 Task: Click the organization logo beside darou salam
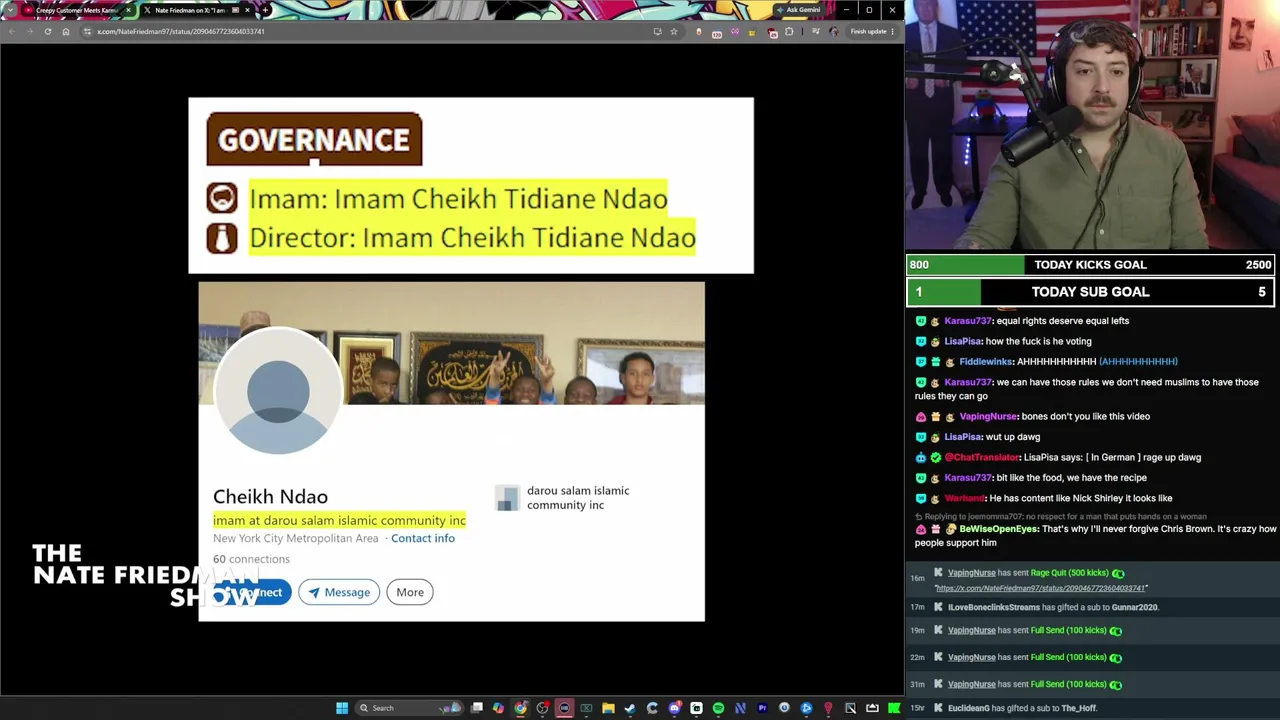click(508, 498)
